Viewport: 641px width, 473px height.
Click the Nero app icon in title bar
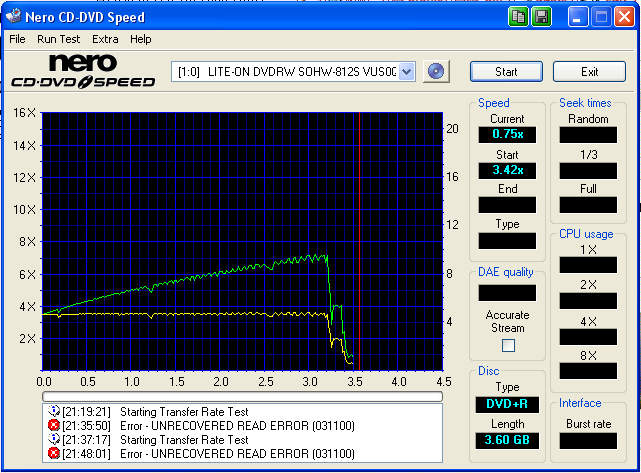tap(13, 16)
